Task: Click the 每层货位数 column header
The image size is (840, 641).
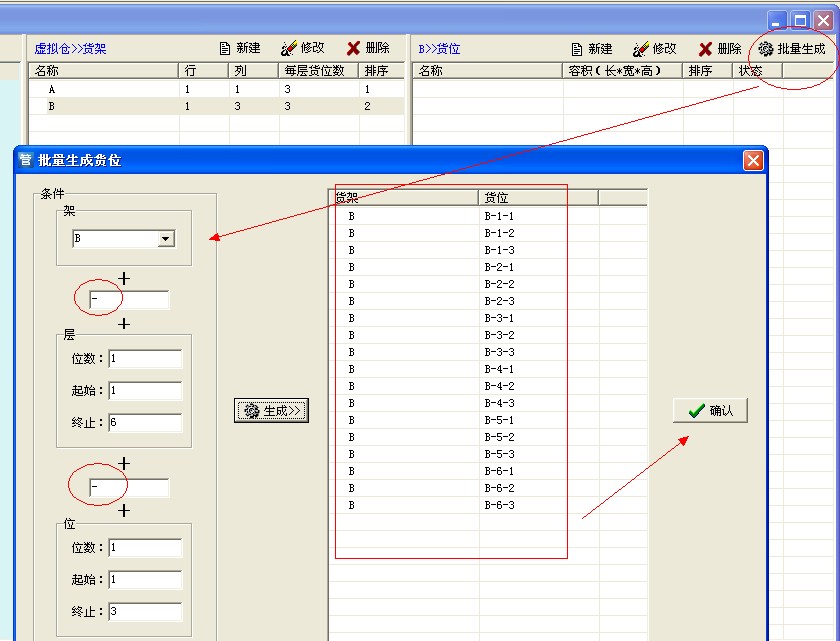Action: click(x=319, y=71)
